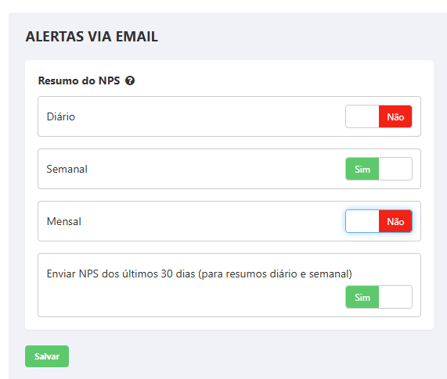Click the green Sim half of Semanal toggle
This screenshot has height=379, width=447.
point(362,169)
